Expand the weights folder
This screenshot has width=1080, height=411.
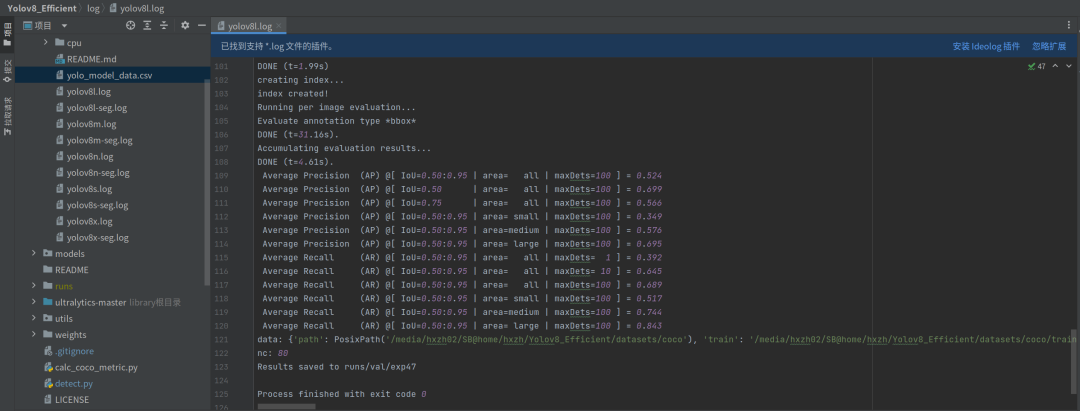click(x=34, y=335)
